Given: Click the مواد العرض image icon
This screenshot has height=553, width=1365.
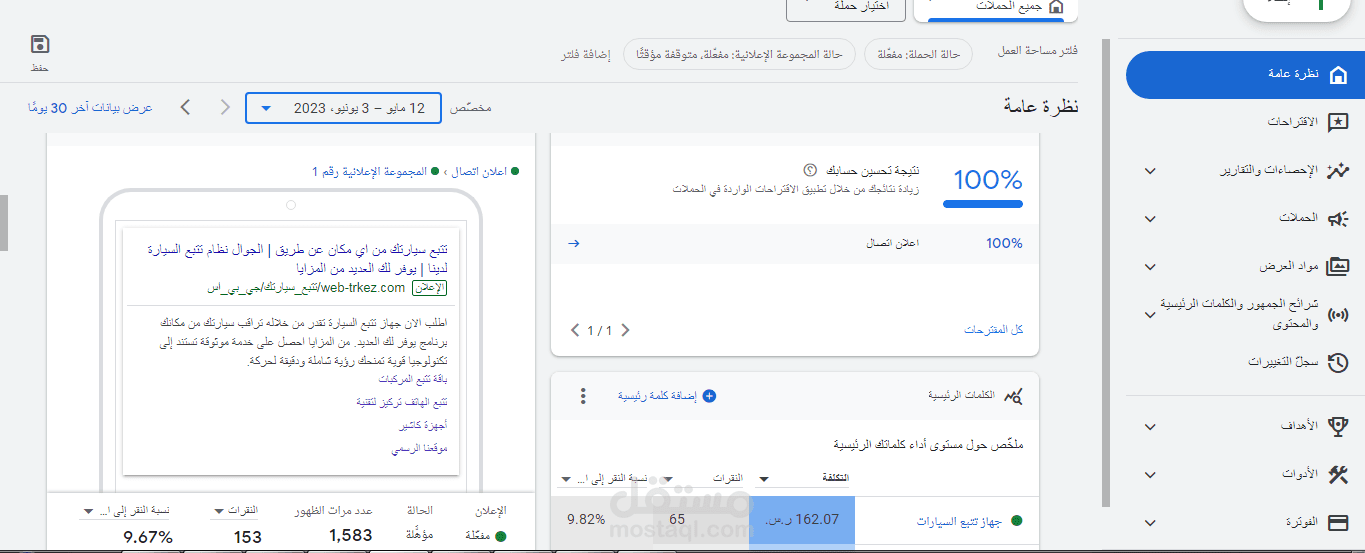Looking at the screenshot, I should (x=1338, y=267).
